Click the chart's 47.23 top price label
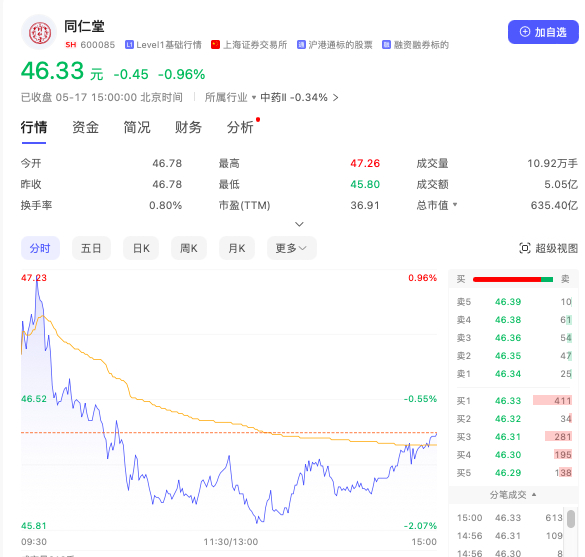 [34, 278]
